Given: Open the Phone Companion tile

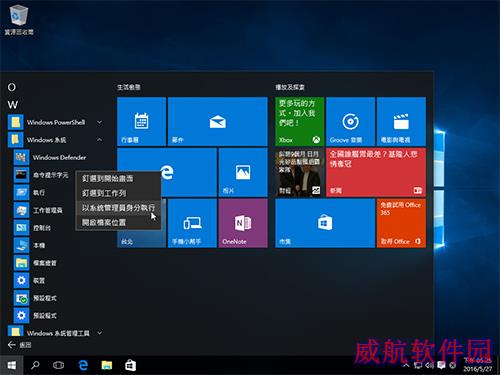Looking at the screenshot, I should [192, 223].
